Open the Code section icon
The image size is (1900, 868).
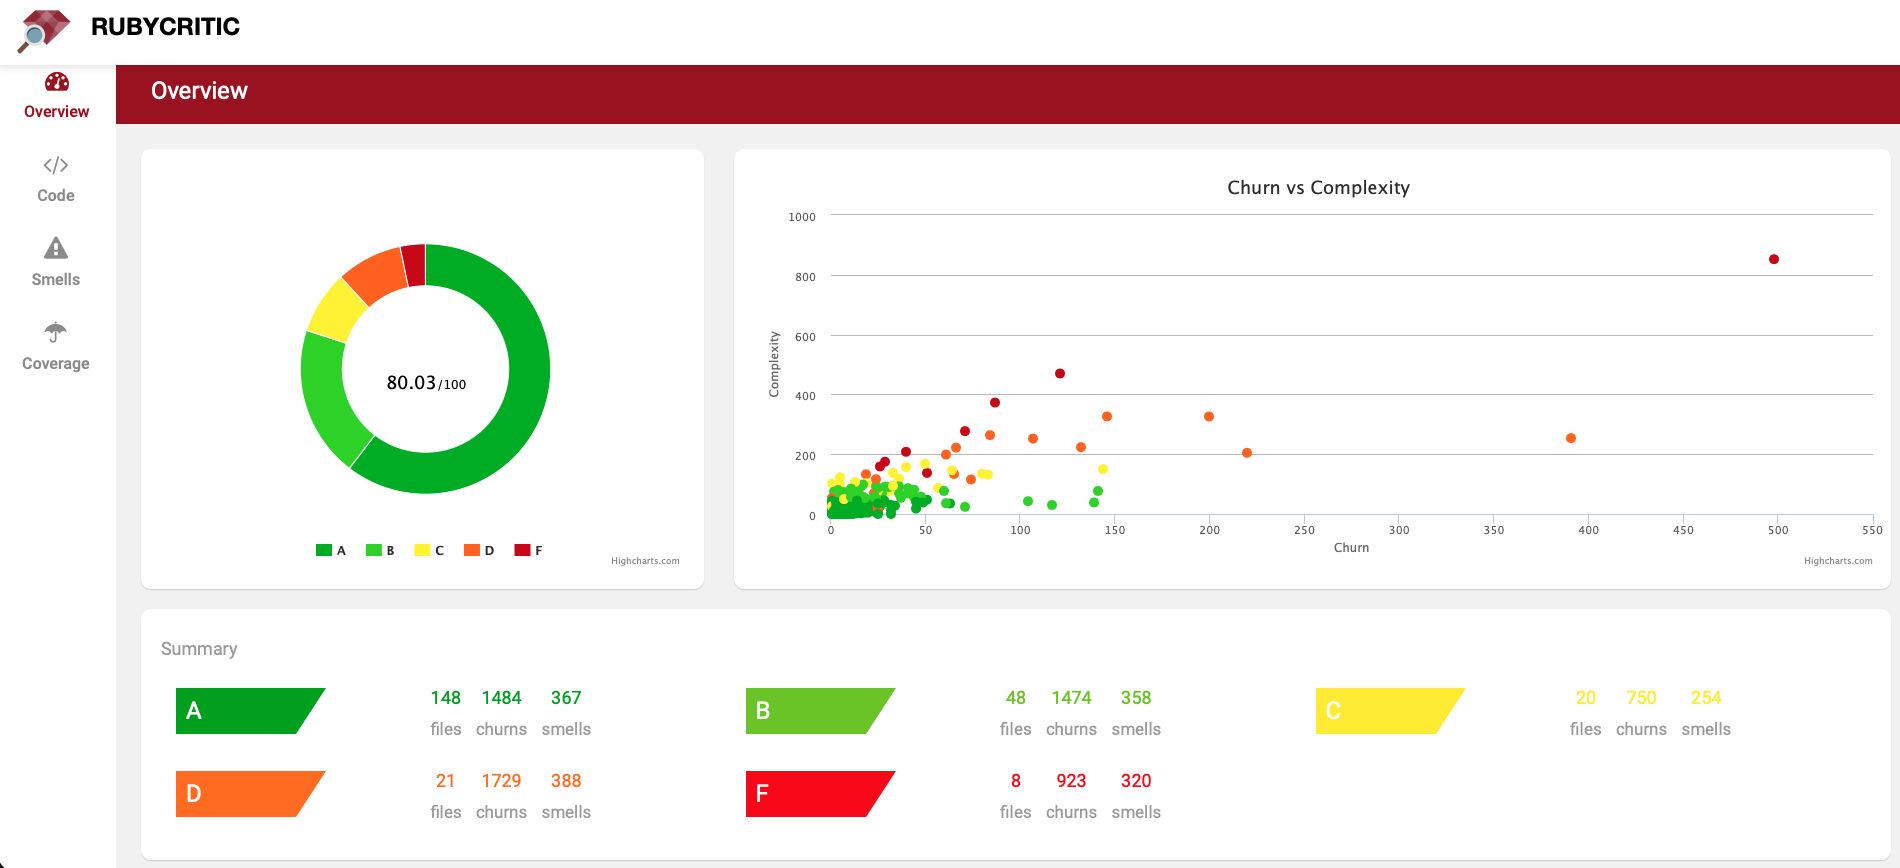(56, 165)
